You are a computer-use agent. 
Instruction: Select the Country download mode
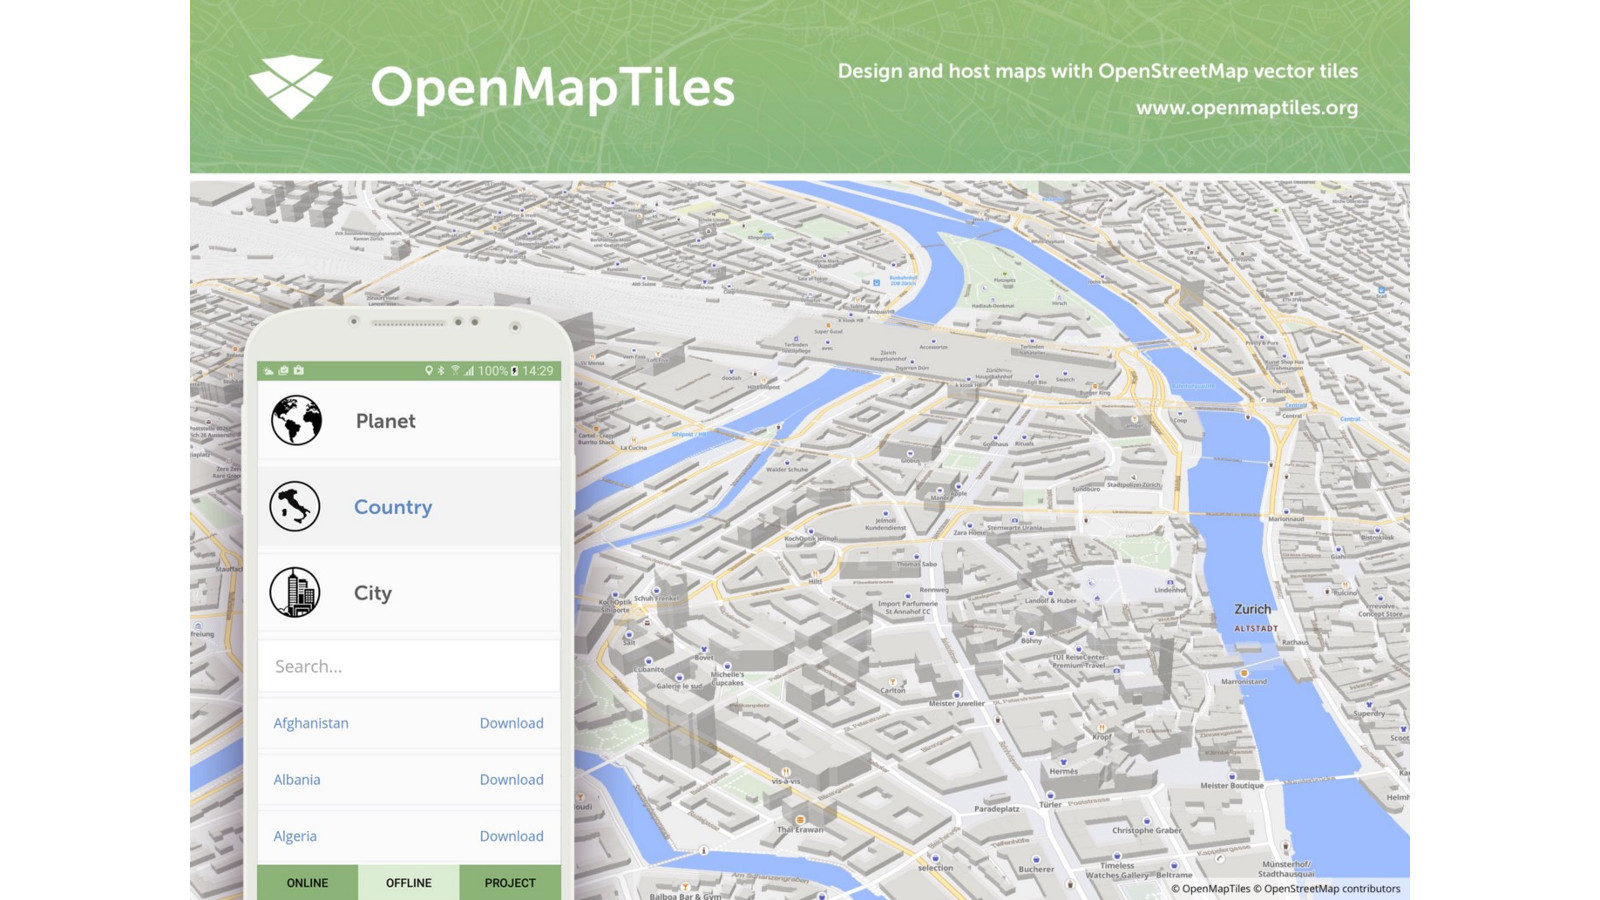click(393, 507)
